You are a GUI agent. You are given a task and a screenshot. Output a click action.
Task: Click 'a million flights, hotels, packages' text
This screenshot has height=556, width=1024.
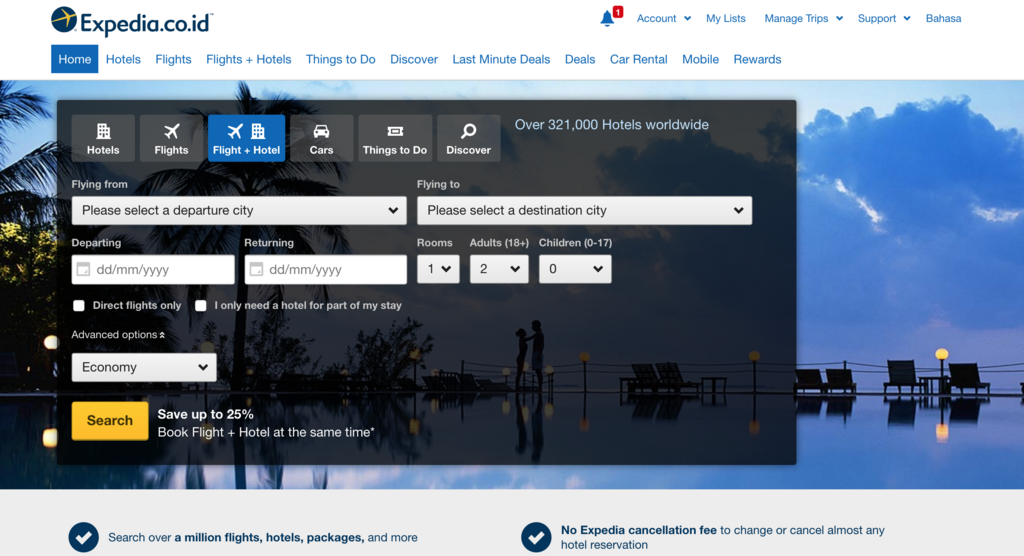pyautogui.click(x=269, y=538)
